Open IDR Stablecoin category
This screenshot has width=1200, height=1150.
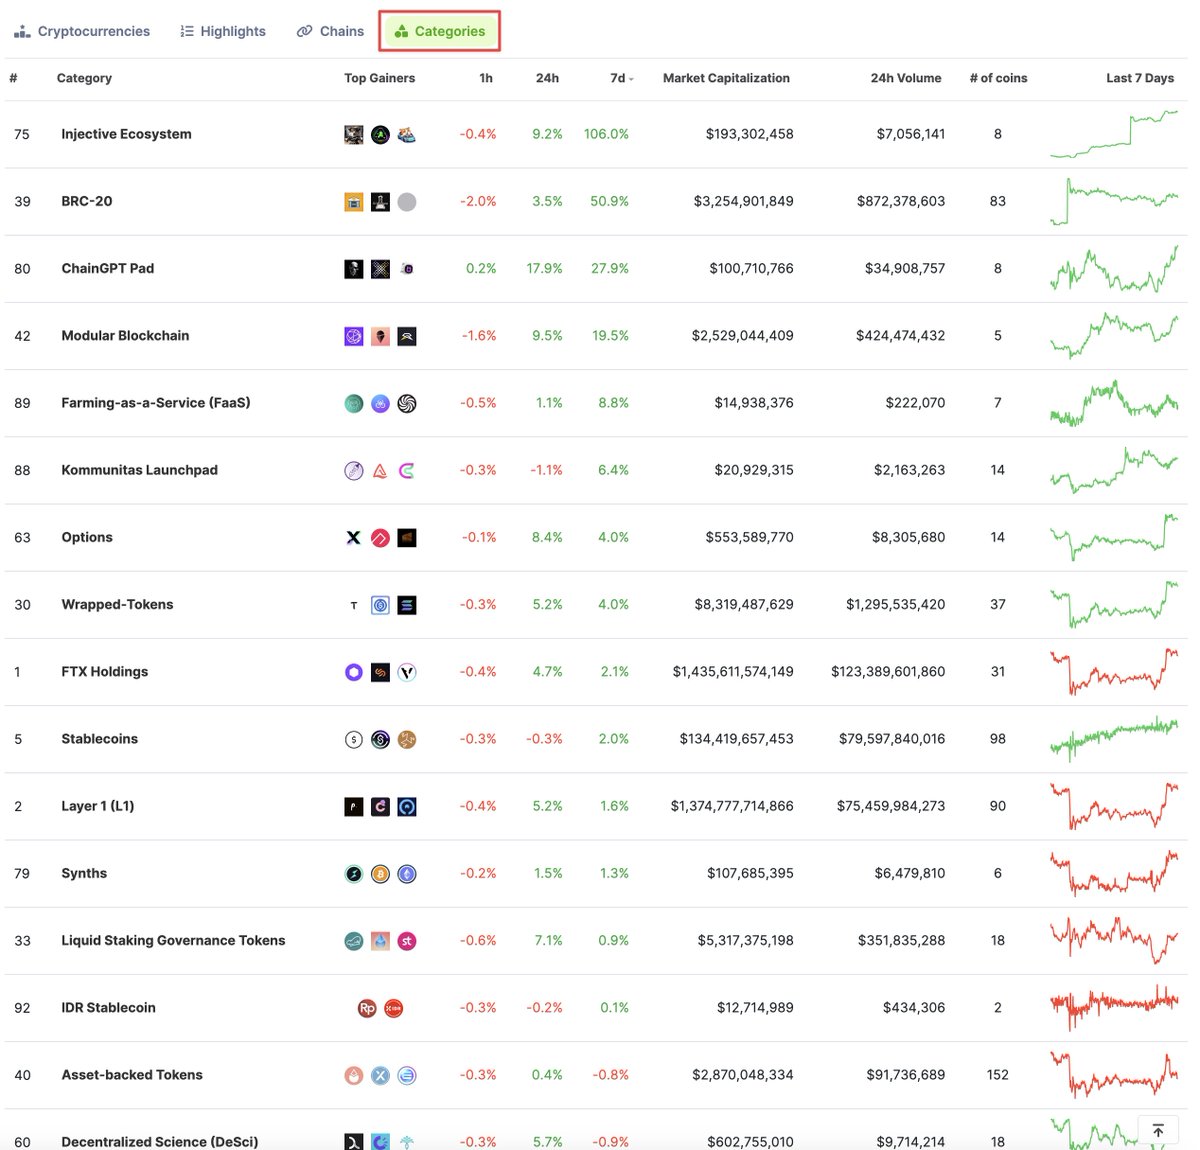click(x=108, y=1008)
